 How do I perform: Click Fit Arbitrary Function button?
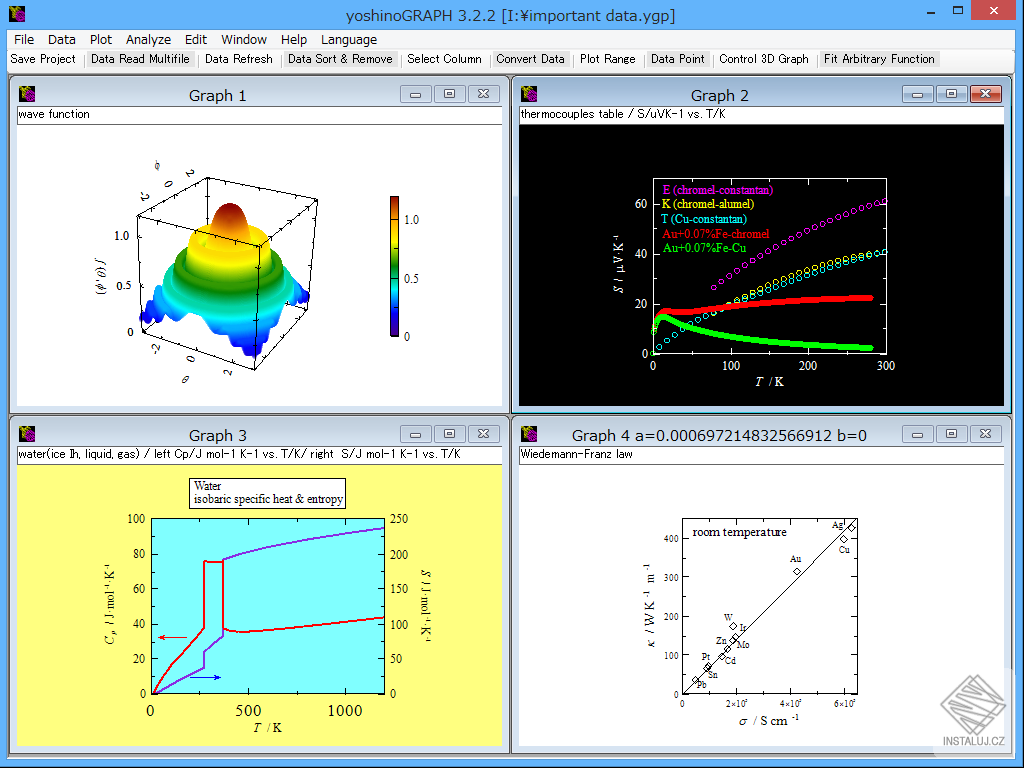(879, 59)
